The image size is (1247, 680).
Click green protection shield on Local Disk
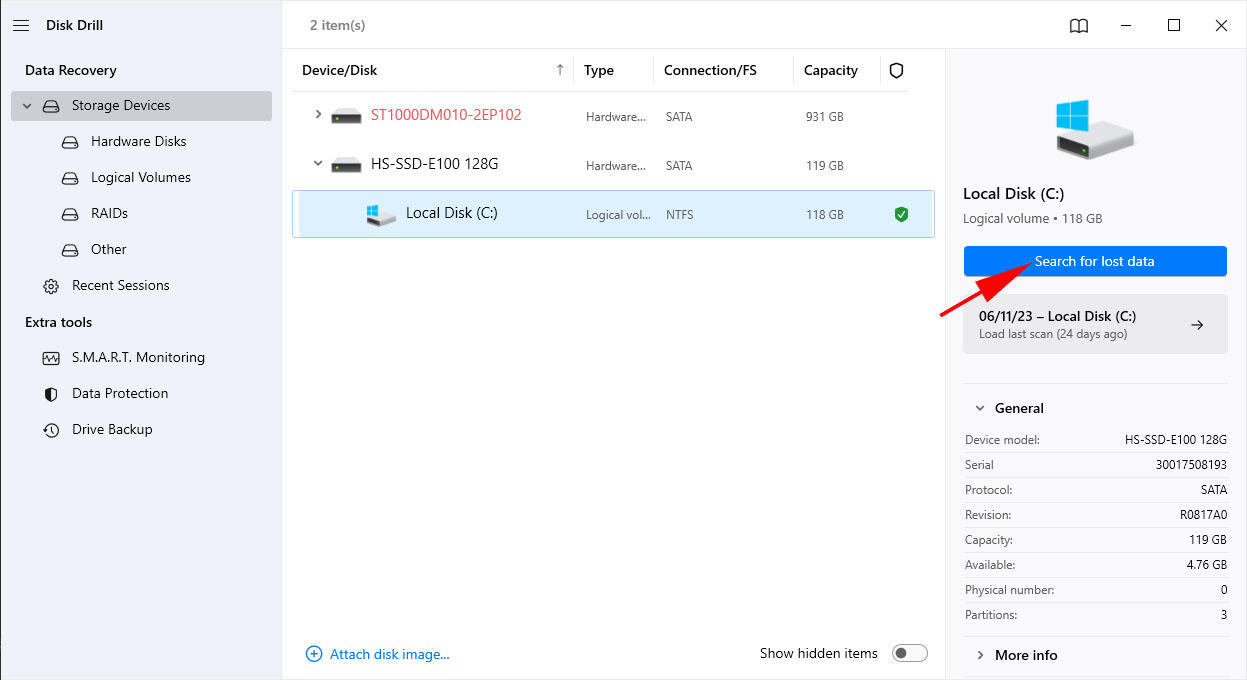(x=901, y=214)
